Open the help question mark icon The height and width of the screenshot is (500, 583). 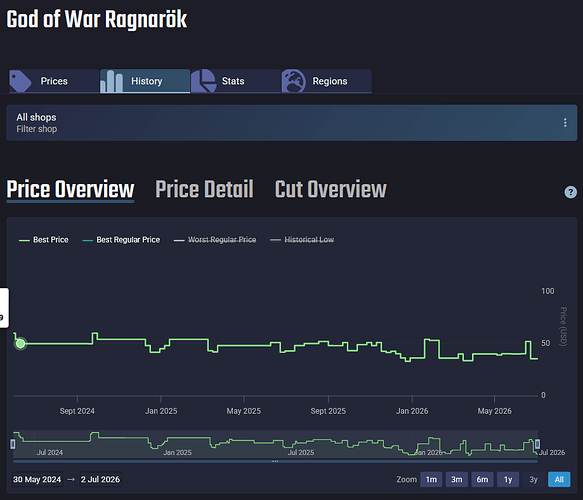[x=570, y=192]
